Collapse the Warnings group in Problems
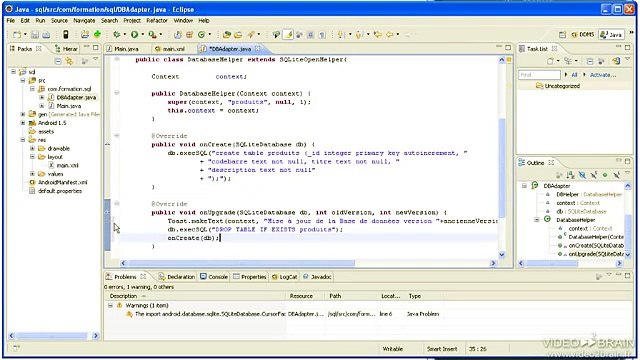Screen dimensions: 640x360 pyautogui.click(x=110, y=305)
